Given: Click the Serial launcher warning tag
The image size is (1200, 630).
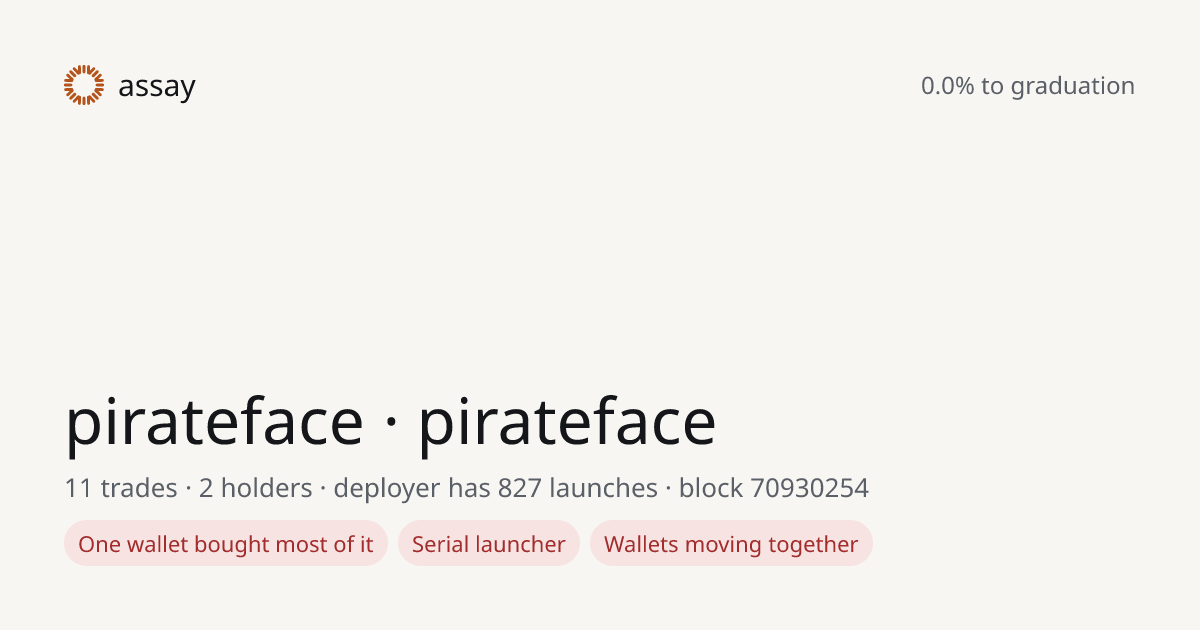Looking at the screenshot, I should tap(489, 544).
